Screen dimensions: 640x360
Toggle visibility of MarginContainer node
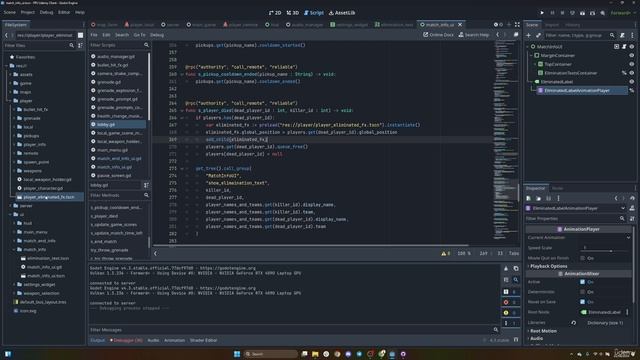tap(632, 56)
